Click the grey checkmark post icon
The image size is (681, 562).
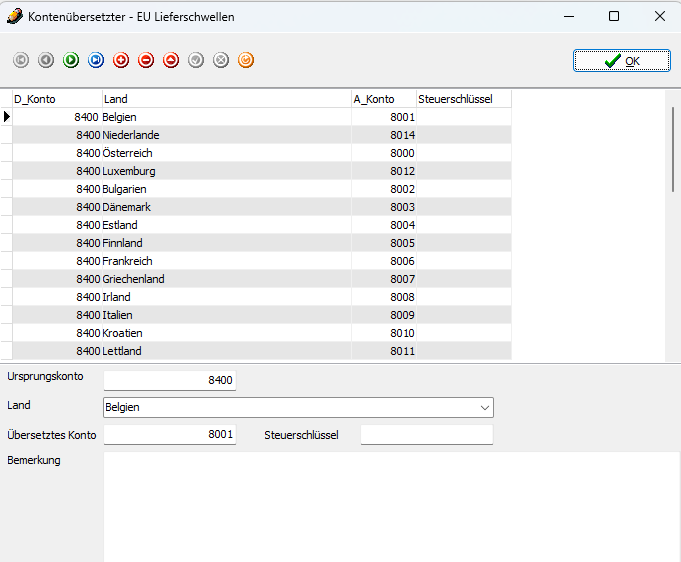pyautogui.click(x=196, y=61)
